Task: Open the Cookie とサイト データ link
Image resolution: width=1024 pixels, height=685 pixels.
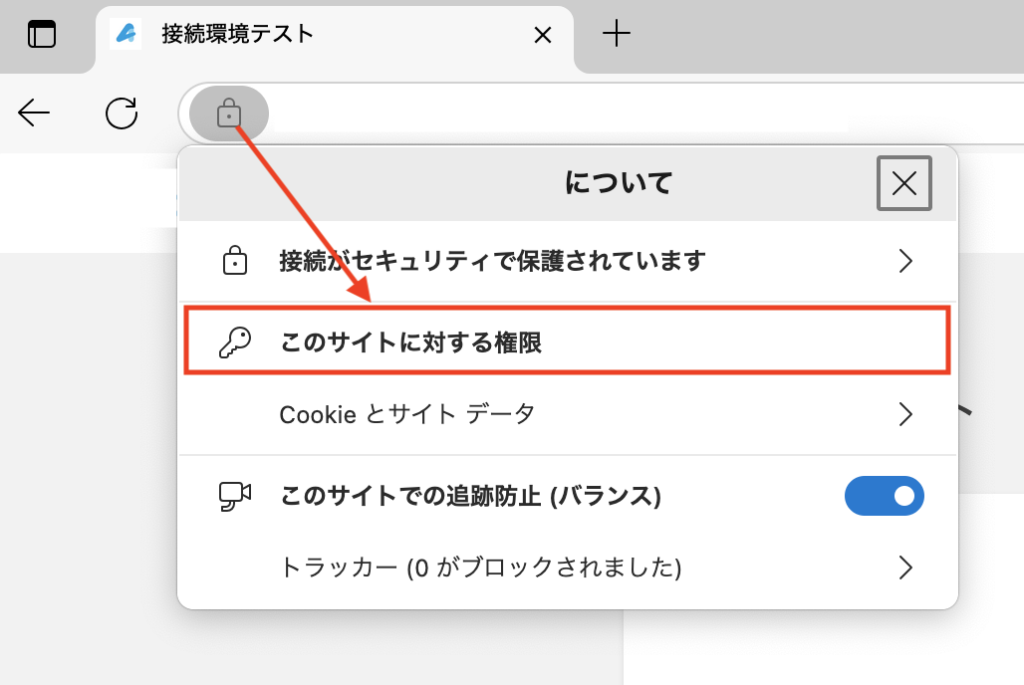Action: click(407, 414)
